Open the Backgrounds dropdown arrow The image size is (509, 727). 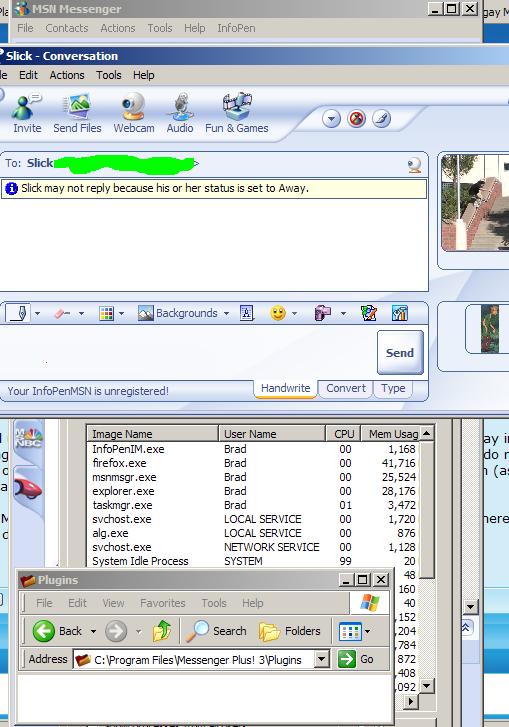[x=226, y=313]
